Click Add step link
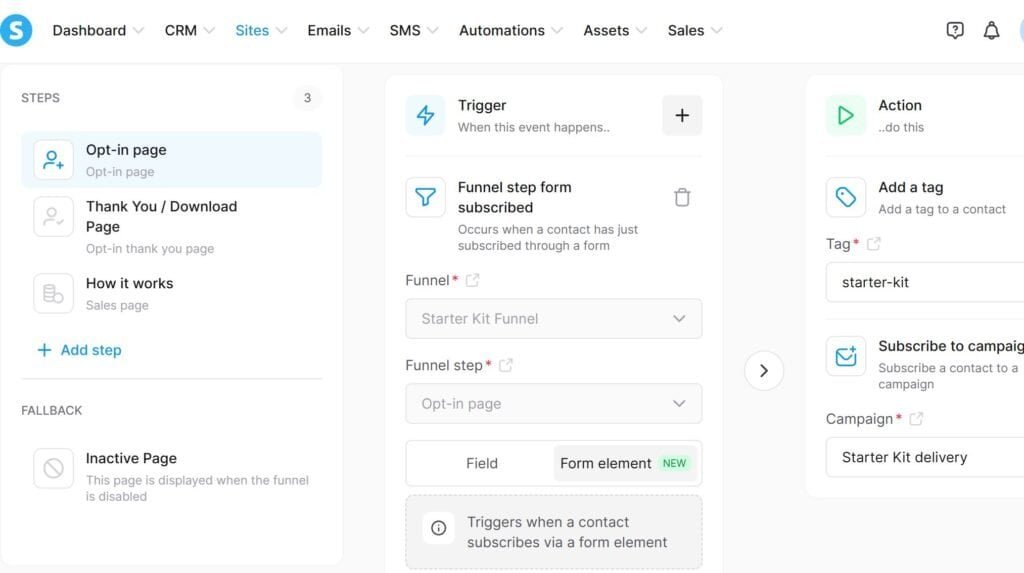Image resolution: width=1024 pixels, height=573 pixels. pyautogui.click(x=80, y=350)
